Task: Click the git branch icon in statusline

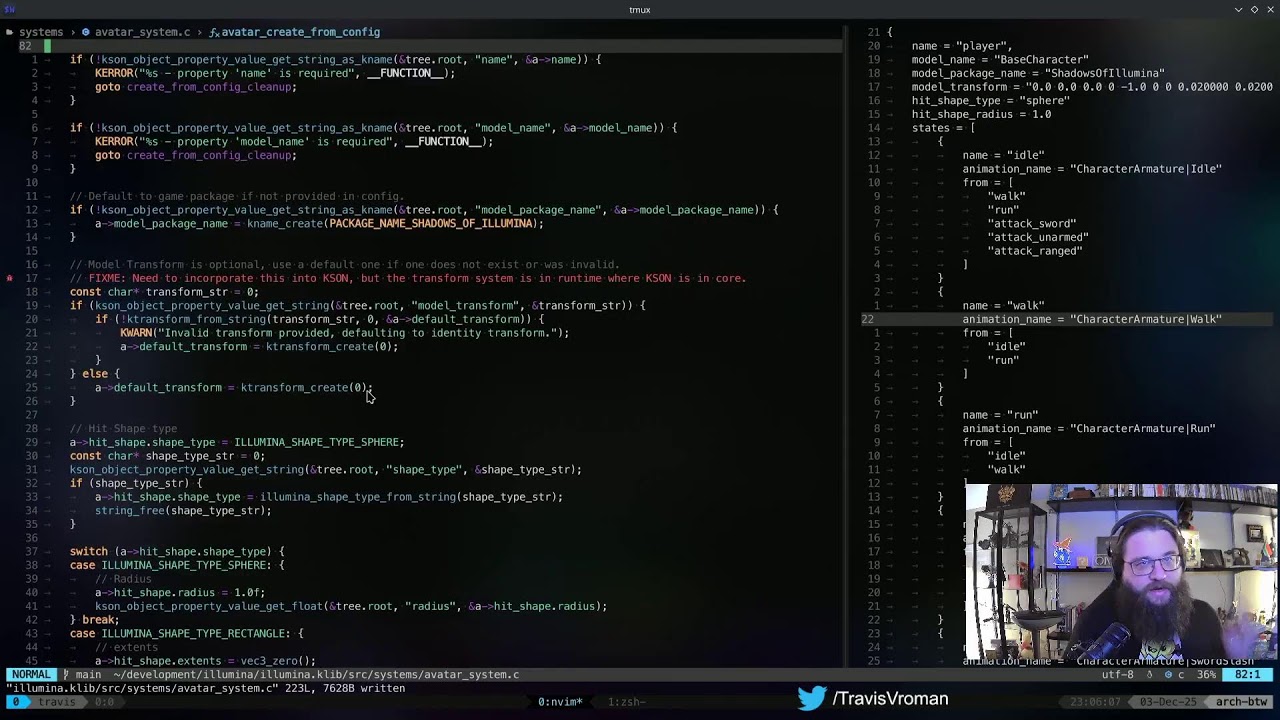Action: pyautogui.click(x=67, y=675)
